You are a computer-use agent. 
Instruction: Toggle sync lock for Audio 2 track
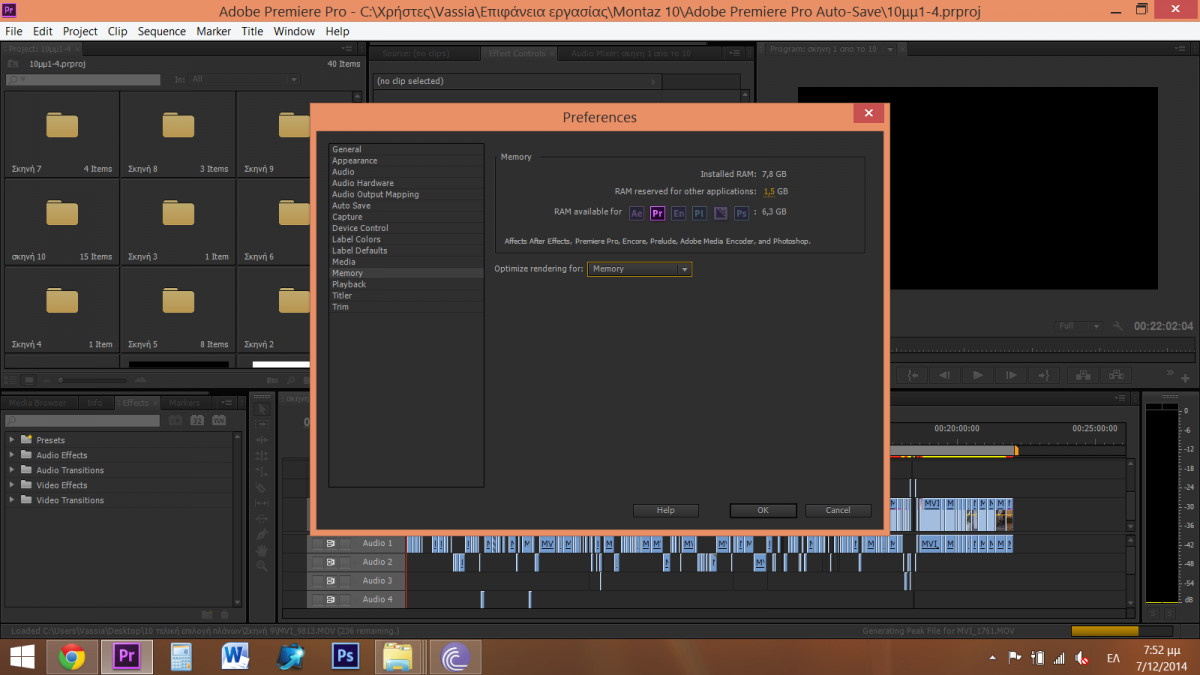[330, 562]
